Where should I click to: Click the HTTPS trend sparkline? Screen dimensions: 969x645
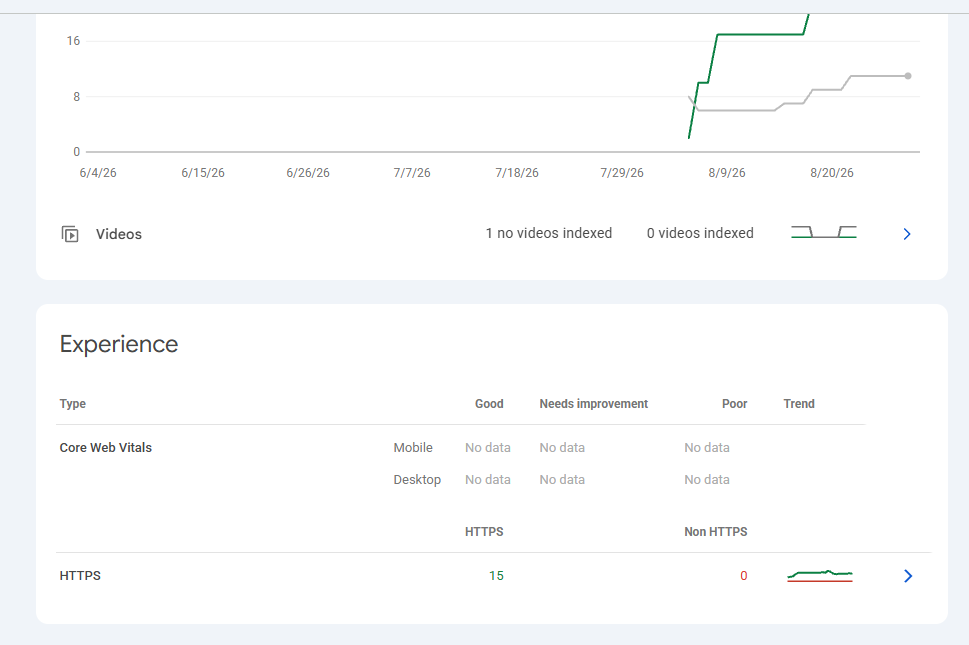(x=819, y=576)
